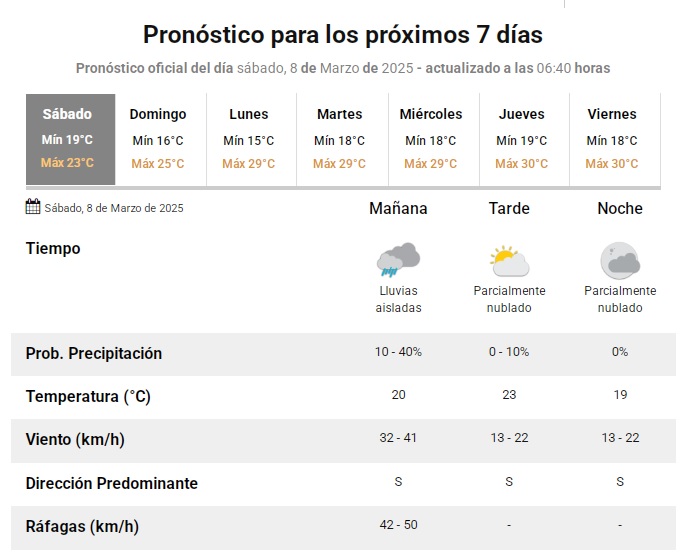This screenshot has width=681, height=558.
Task: Click the Prob. Precipitación row label
Action: pyautogui.click(x=93, y=353)
